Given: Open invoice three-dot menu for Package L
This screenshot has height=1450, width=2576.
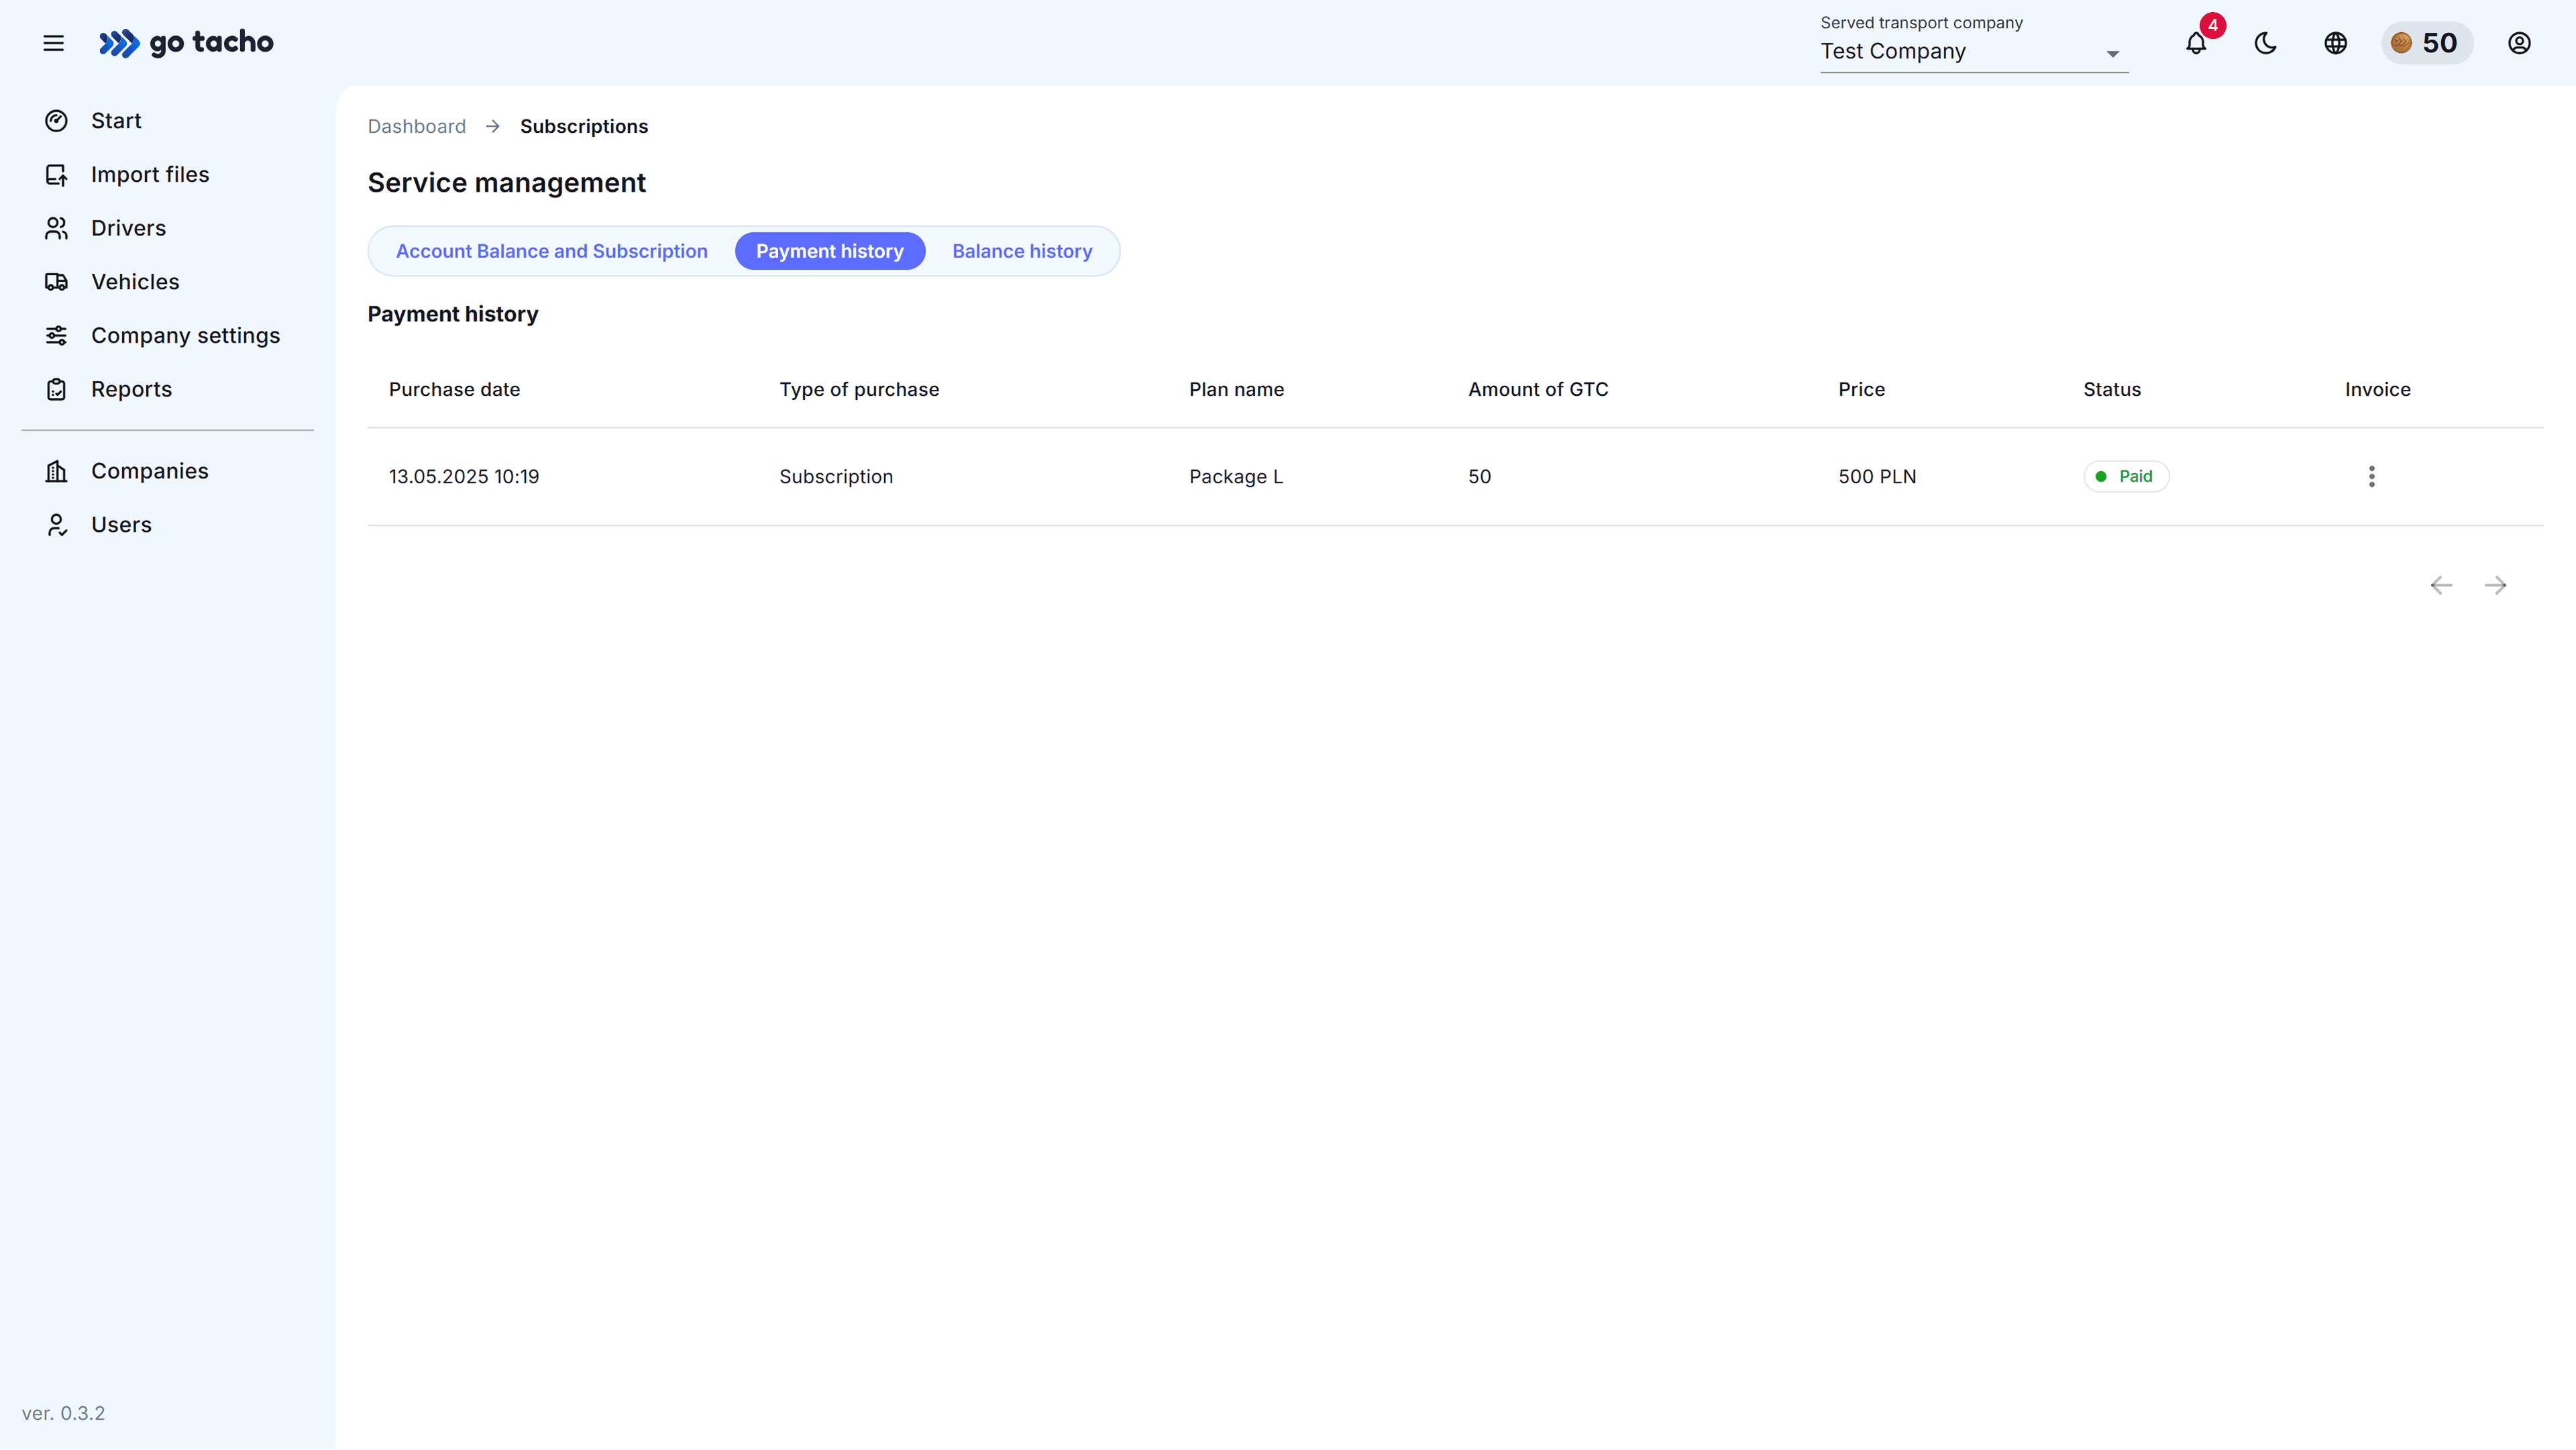Looking at the screenshot, I should tap(2372, 477).
